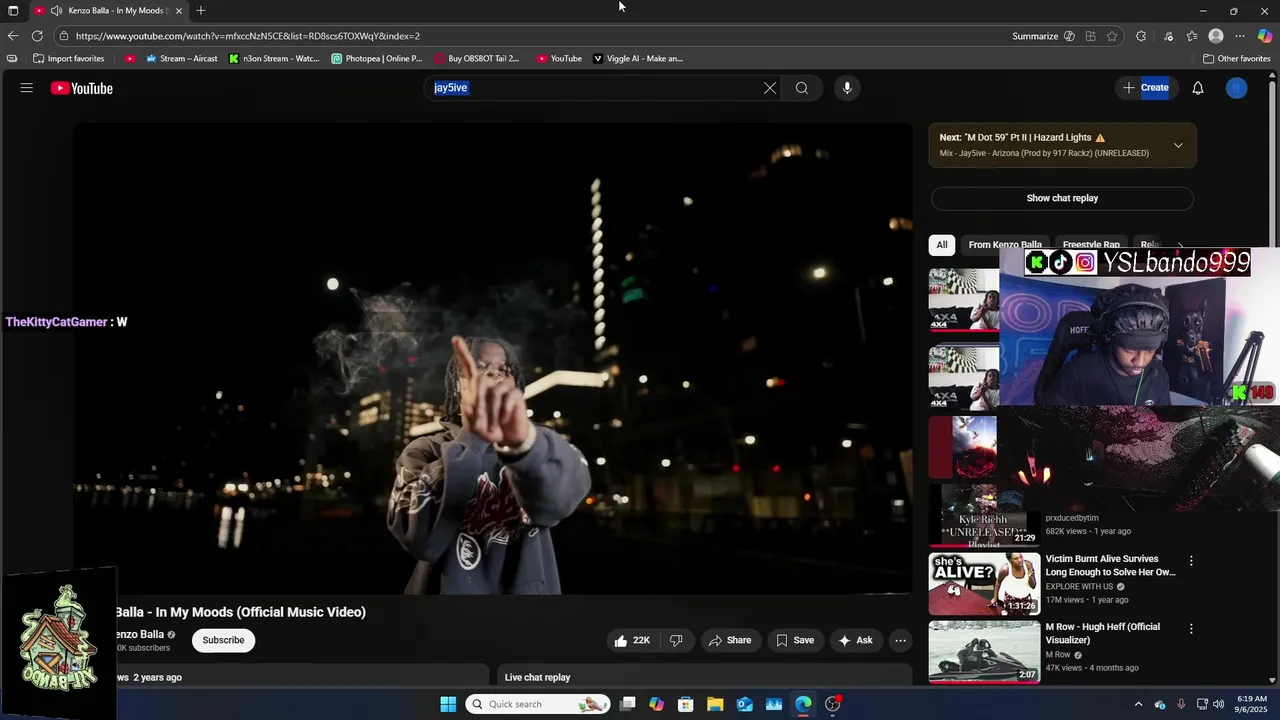This screenshot has height=720, width=1280.
Task: Open the Favorites list icon
Action: tap(1192, 36)
